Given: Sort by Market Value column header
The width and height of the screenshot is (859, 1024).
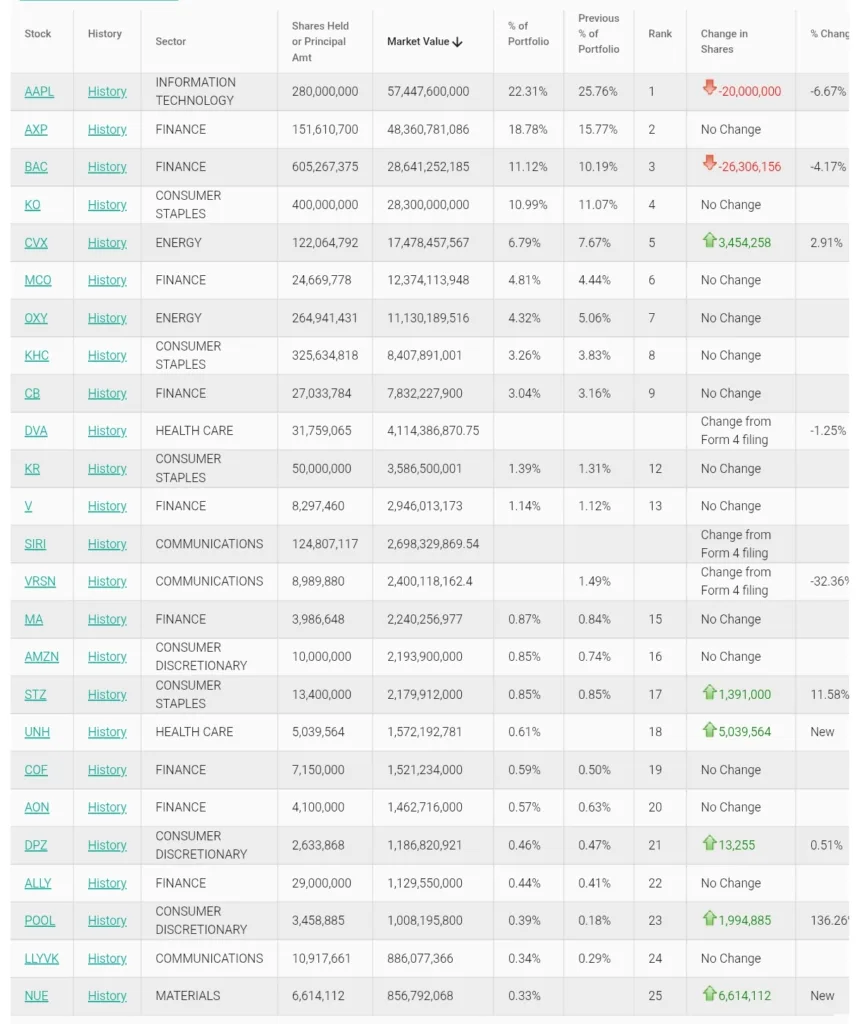Looking at the screenshot, I should click(425, 42).
